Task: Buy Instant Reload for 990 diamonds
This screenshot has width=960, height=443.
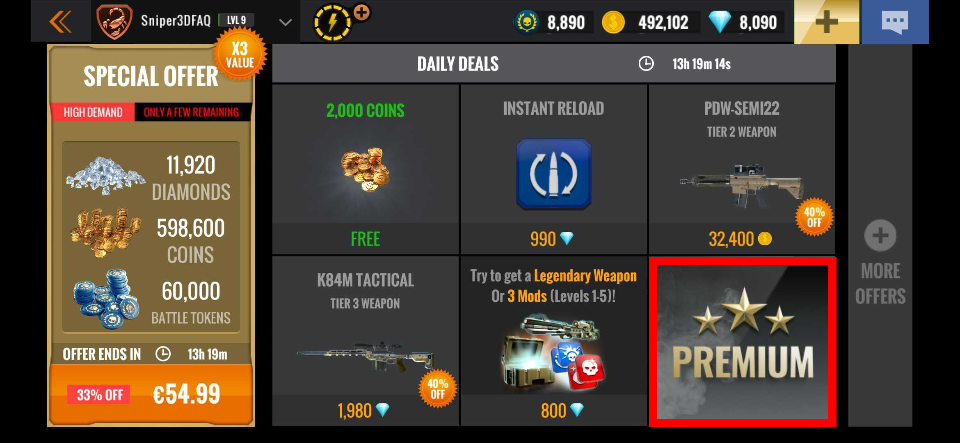Action: (553, 169)
